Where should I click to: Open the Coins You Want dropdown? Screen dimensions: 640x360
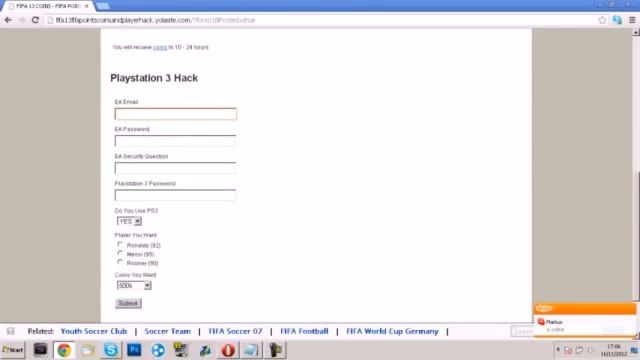134,285
